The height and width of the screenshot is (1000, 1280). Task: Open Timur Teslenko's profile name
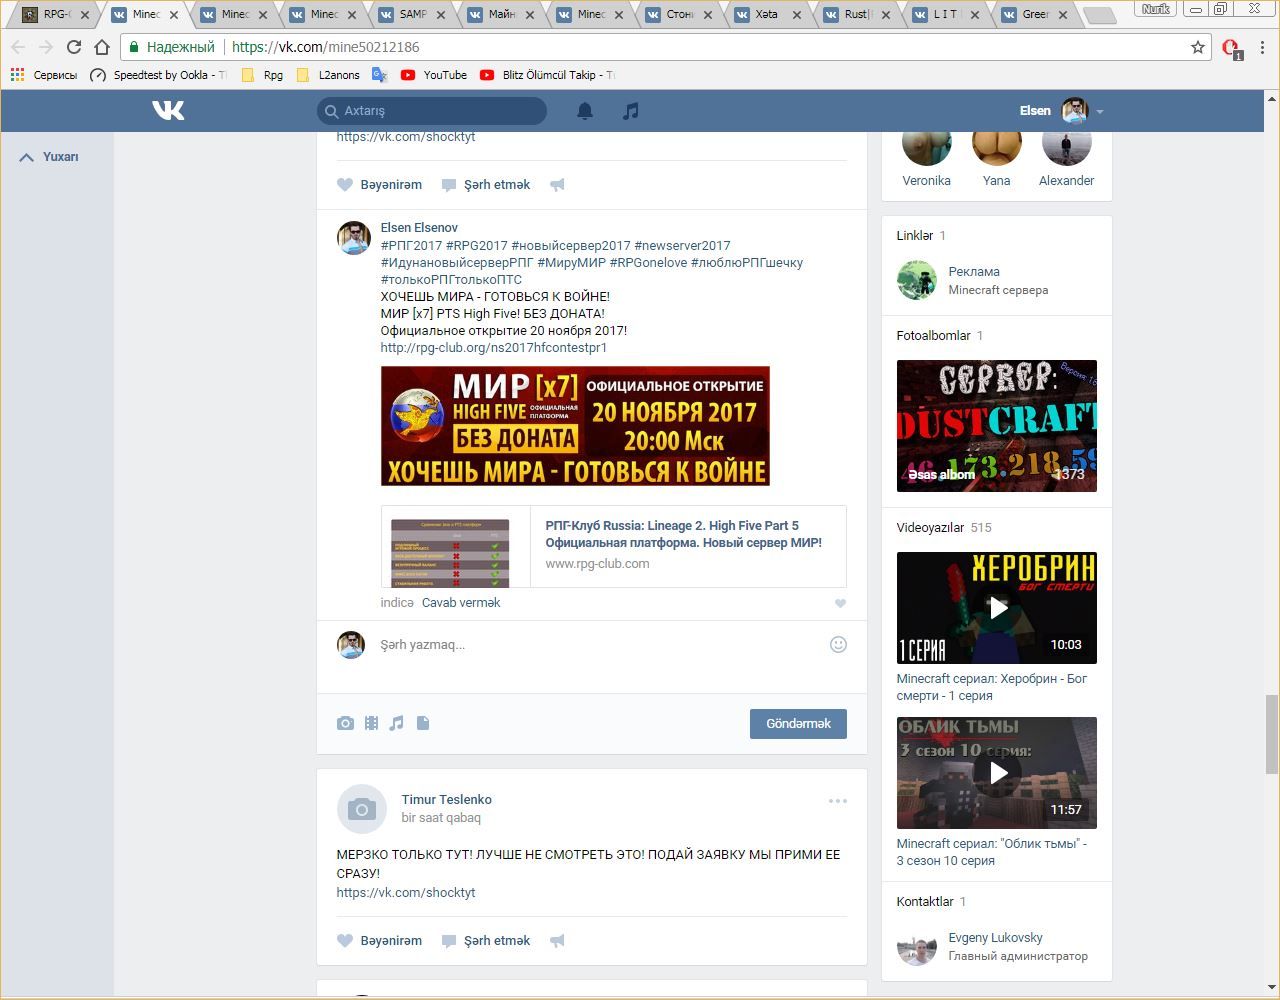[446, 800]
